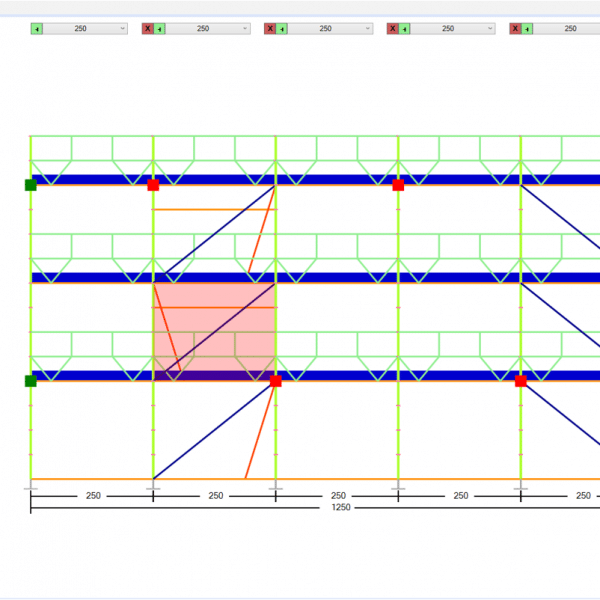The width and height of the screenshot is (600, 600).
Task: Click the 250 dimension label under the first bay
Action: (93, 496)
